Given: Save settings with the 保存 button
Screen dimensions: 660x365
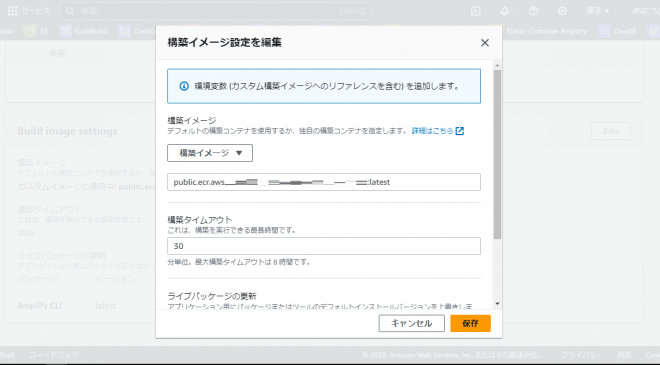Looking at the screenshot, I should tap(470, 323).
